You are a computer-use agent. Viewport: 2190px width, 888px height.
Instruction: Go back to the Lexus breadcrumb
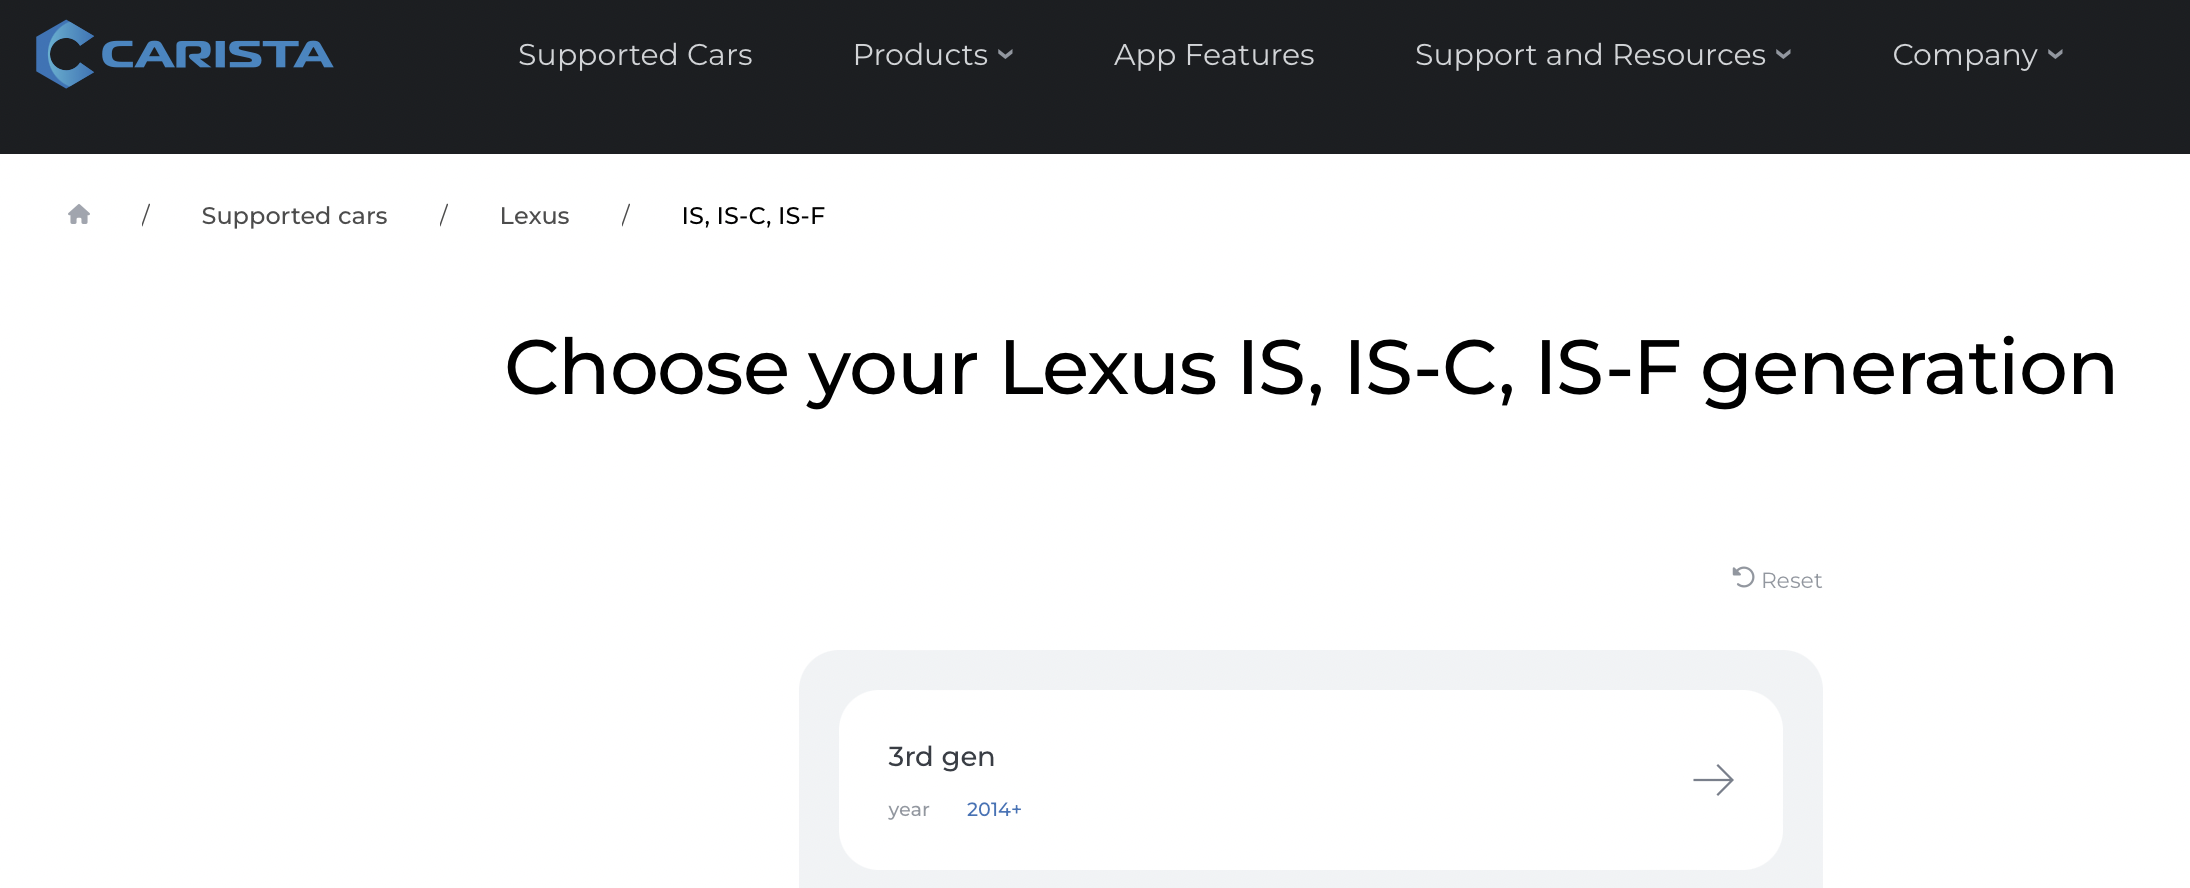[x=534, y=216]
